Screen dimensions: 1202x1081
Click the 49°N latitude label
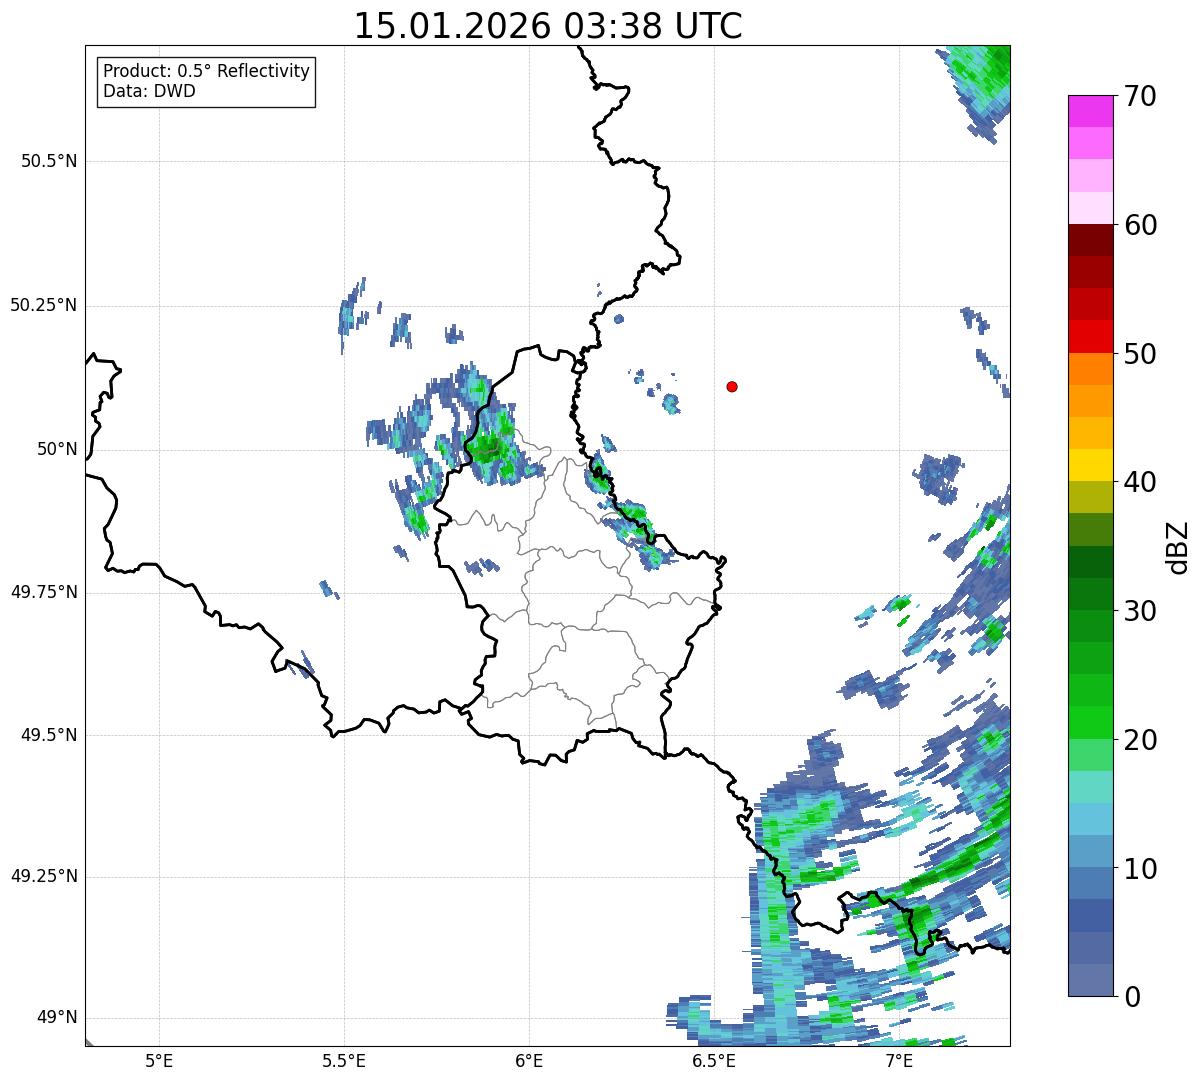[x=57, y=1018]
